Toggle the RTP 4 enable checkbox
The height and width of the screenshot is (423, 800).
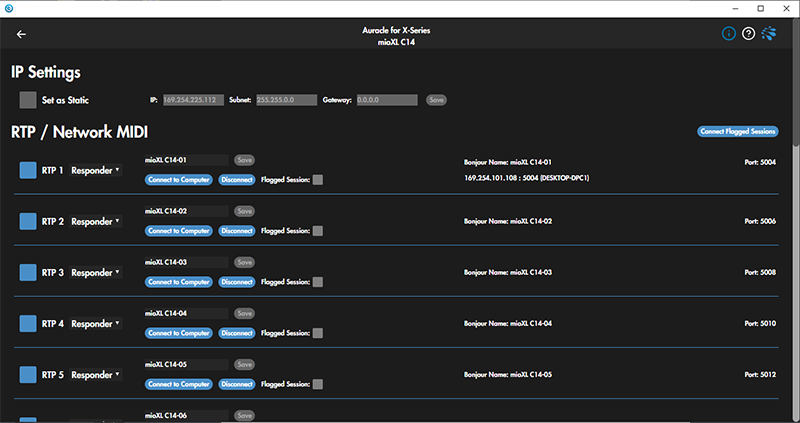(28, 324)
